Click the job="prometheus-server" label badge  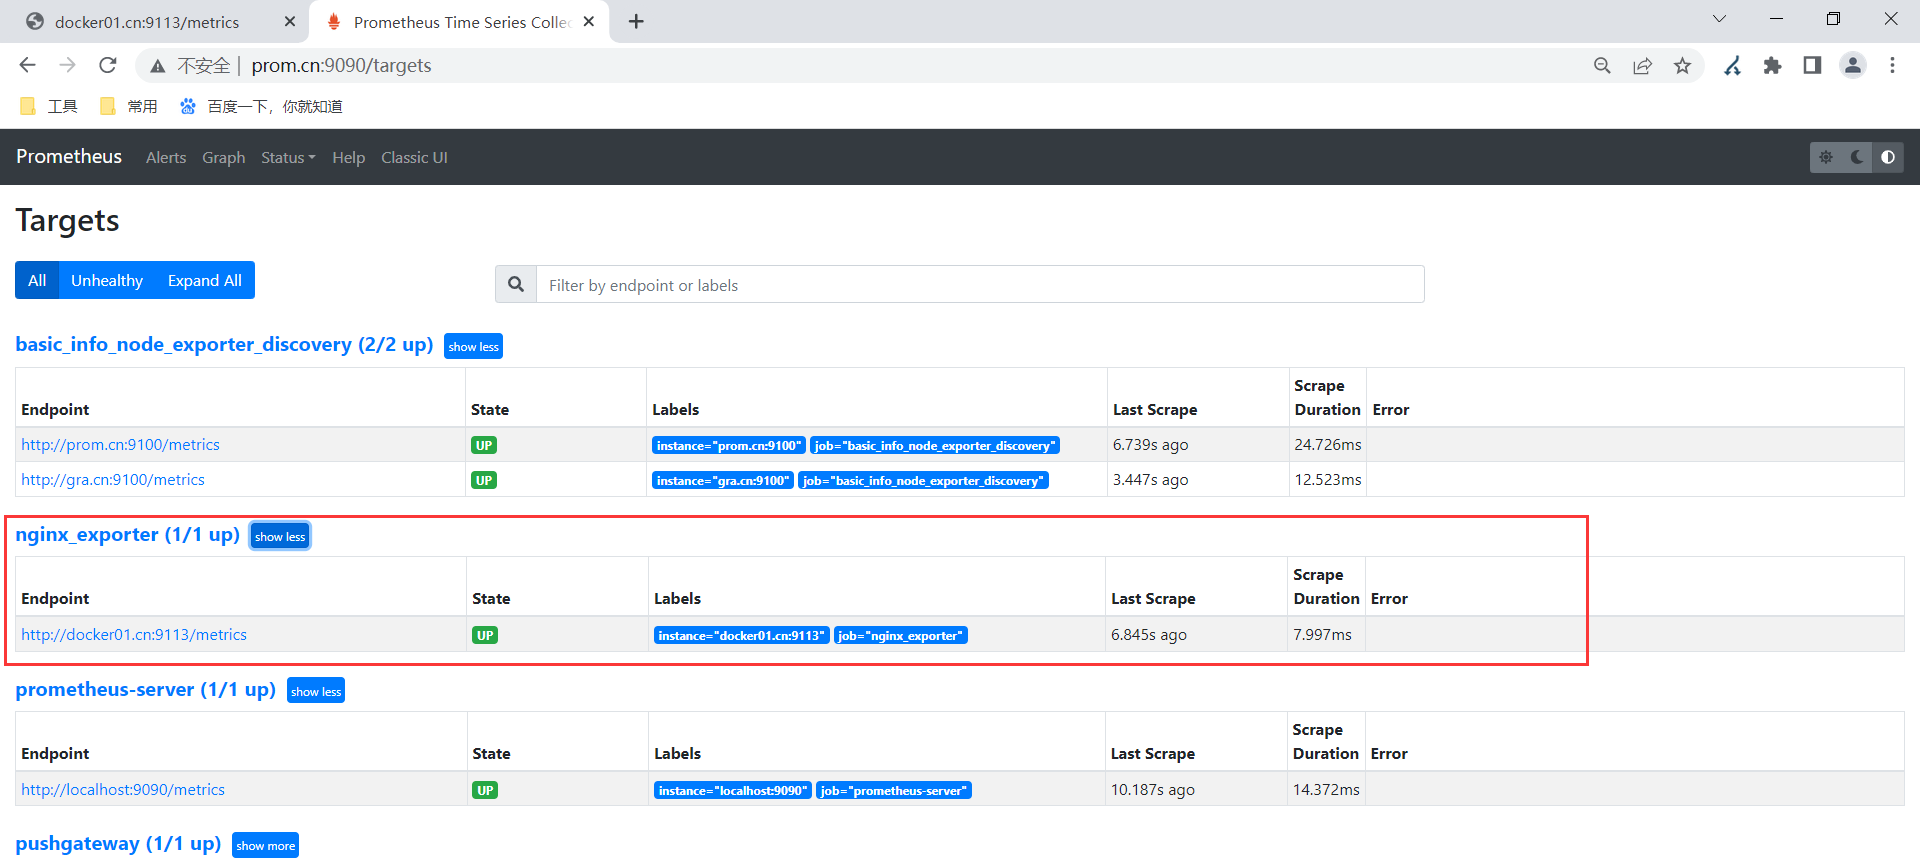coord(894,791)
